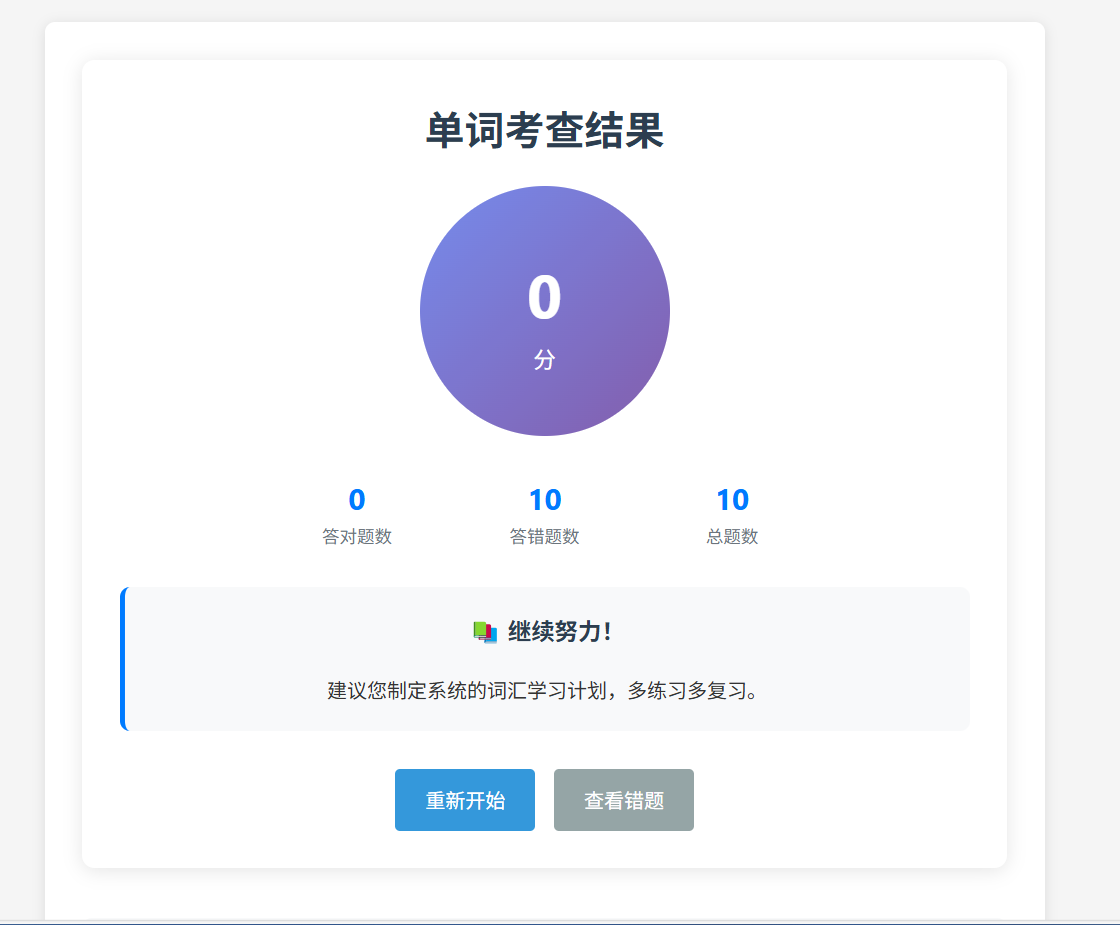Viewport: 1120px width, 925px height.
Task: Click the 10 value above 总题数
Action: 732,499
